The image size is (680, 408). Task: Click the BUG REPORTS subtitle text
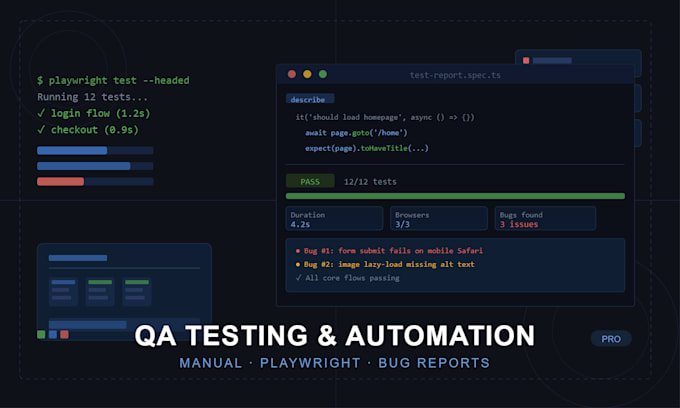(434, 363)
